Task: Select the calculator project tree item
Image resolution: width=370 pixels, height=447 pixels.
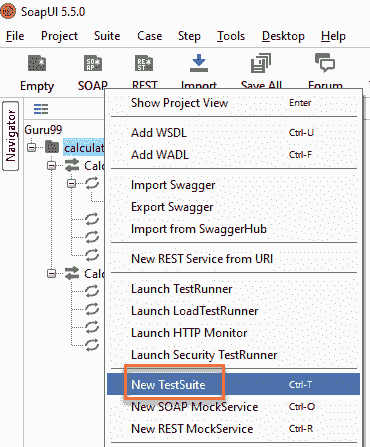Action: coord(84,147)
